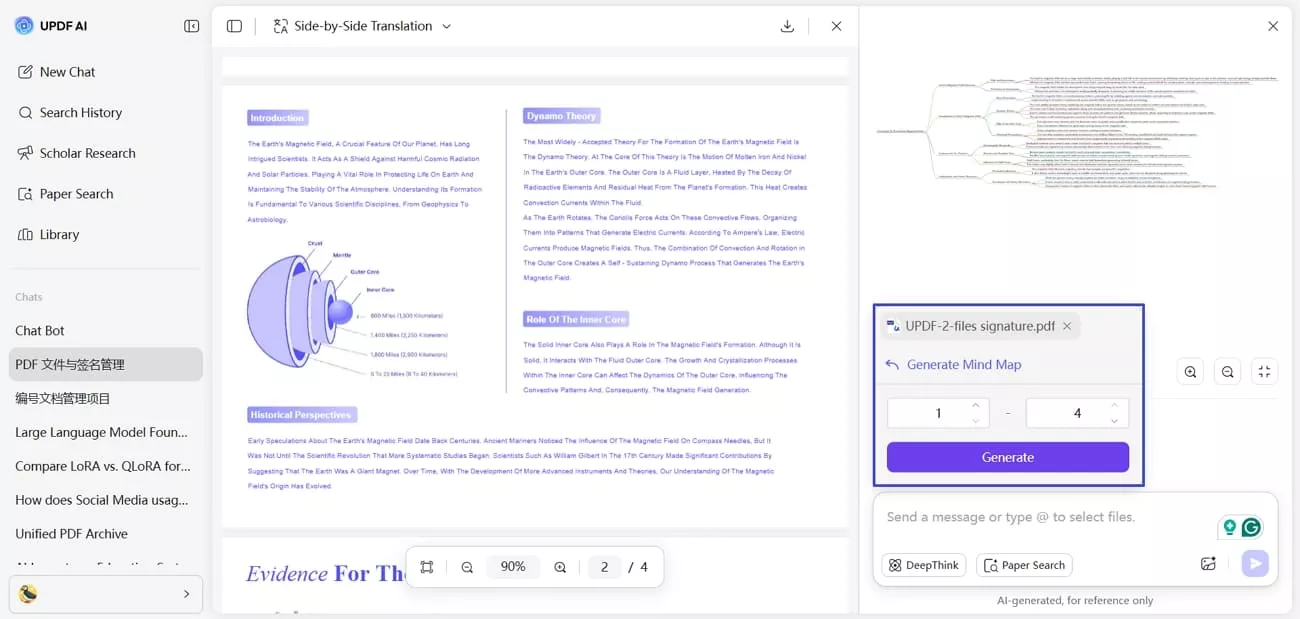
Task: Enable Paper Search mode
Action: (x=1024, y=565)
